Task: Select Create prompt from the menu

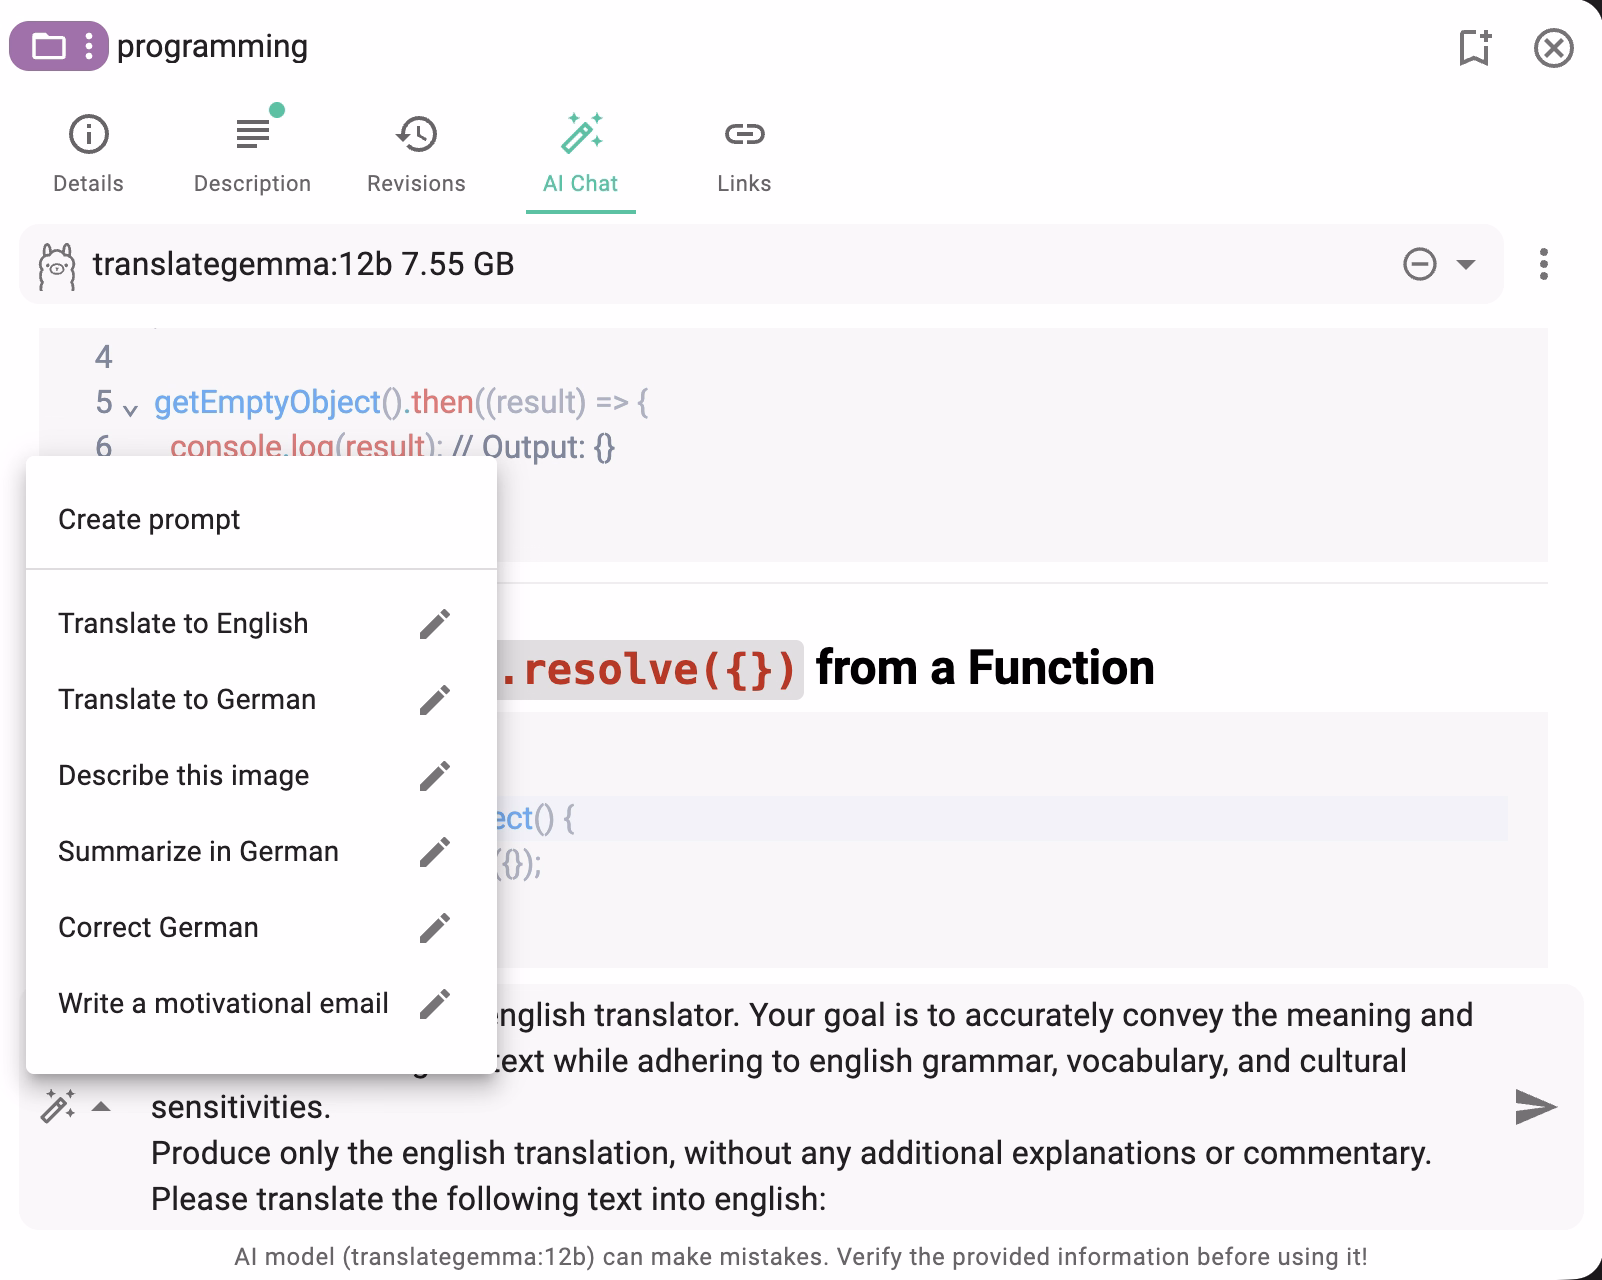Action: click(x=149, y=520)
